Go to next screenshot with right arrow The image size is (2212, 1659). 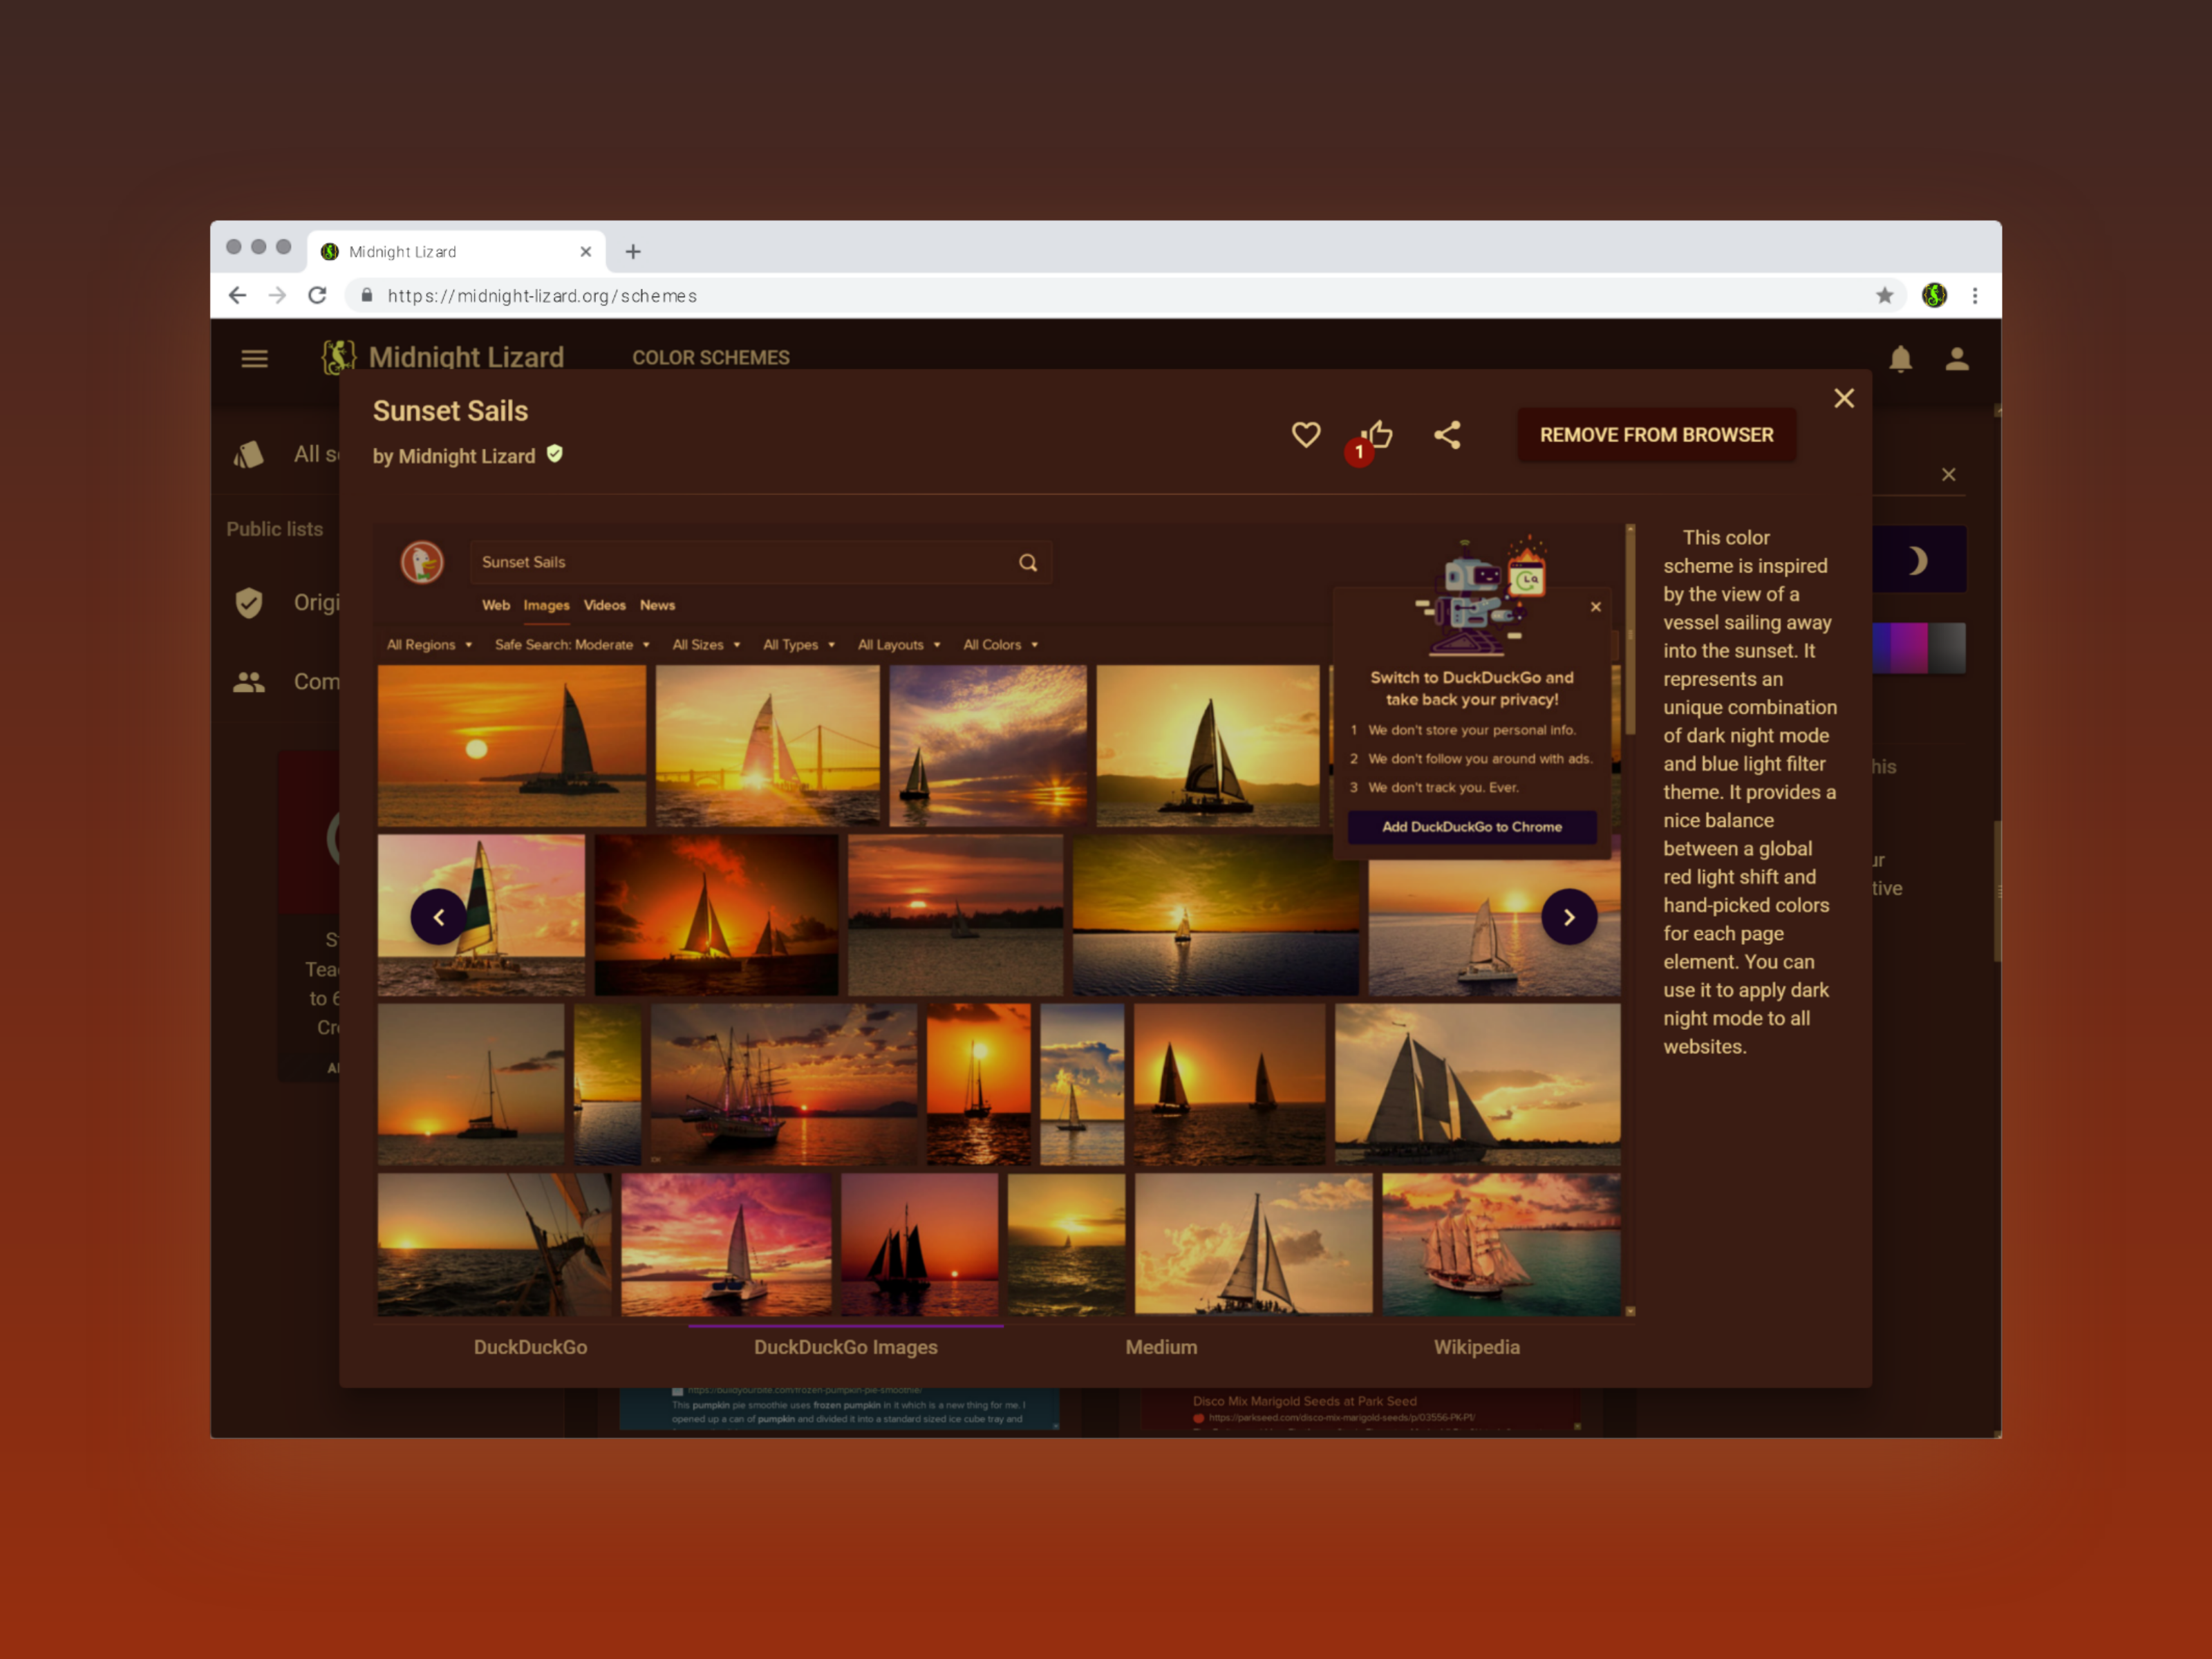point(1568,917)
